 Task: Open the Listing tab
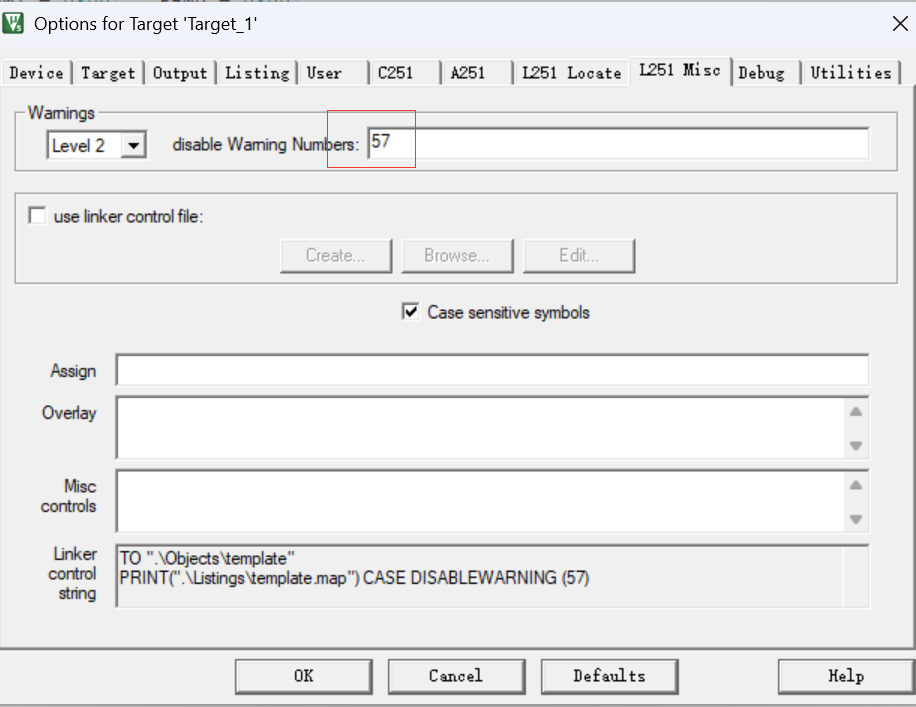pyautogui.click(x=257, y=73)
